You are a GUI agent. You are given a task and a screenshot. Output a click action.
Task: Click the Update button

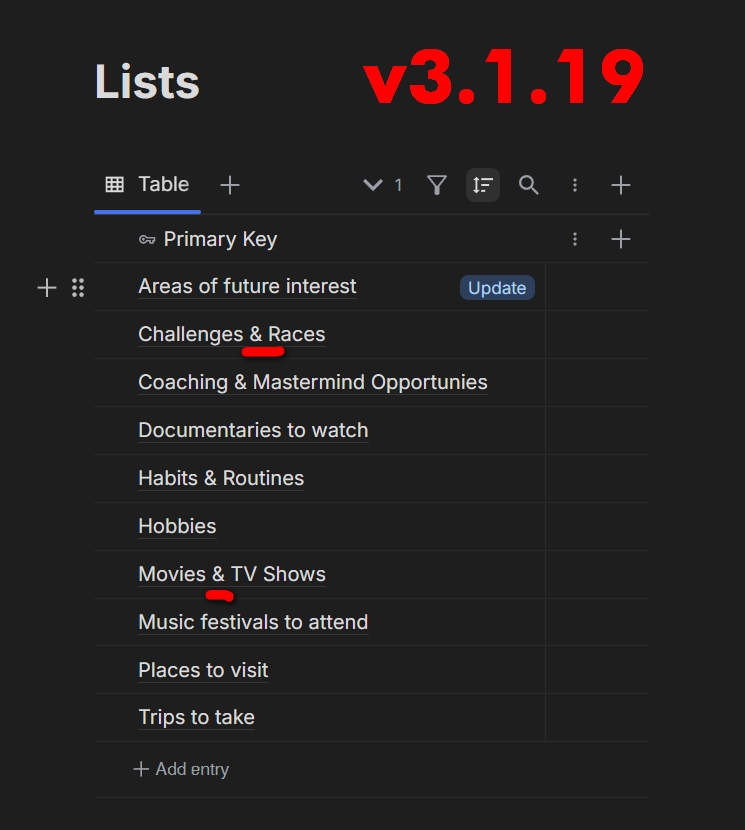[x=497, y=288]
